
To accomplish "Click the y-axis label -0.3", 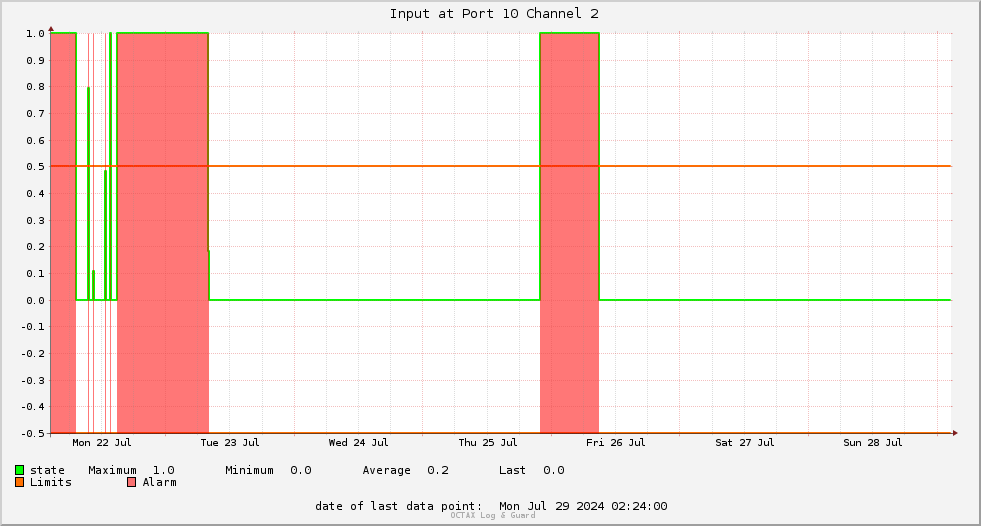I will [x=33, y=380].
